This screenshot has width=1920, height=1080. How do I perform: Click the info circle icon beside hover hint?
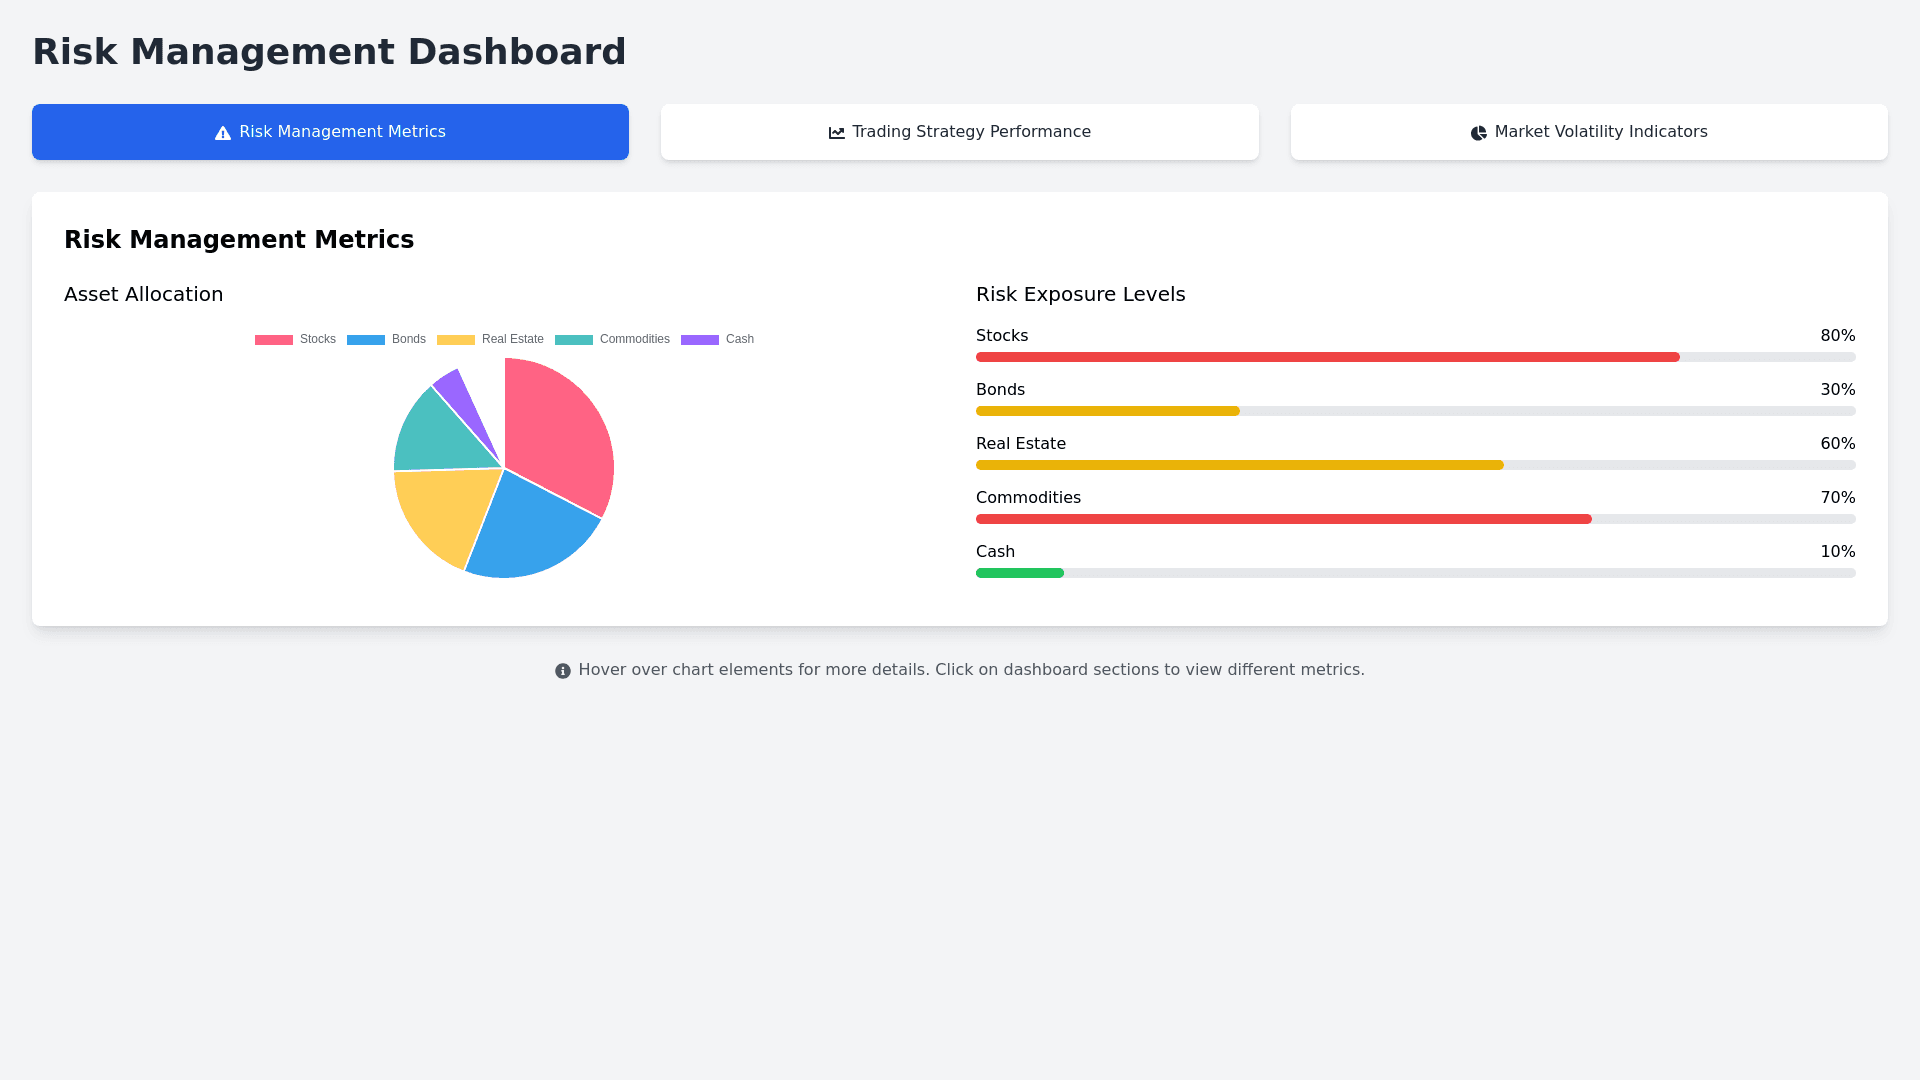(563, 671)
